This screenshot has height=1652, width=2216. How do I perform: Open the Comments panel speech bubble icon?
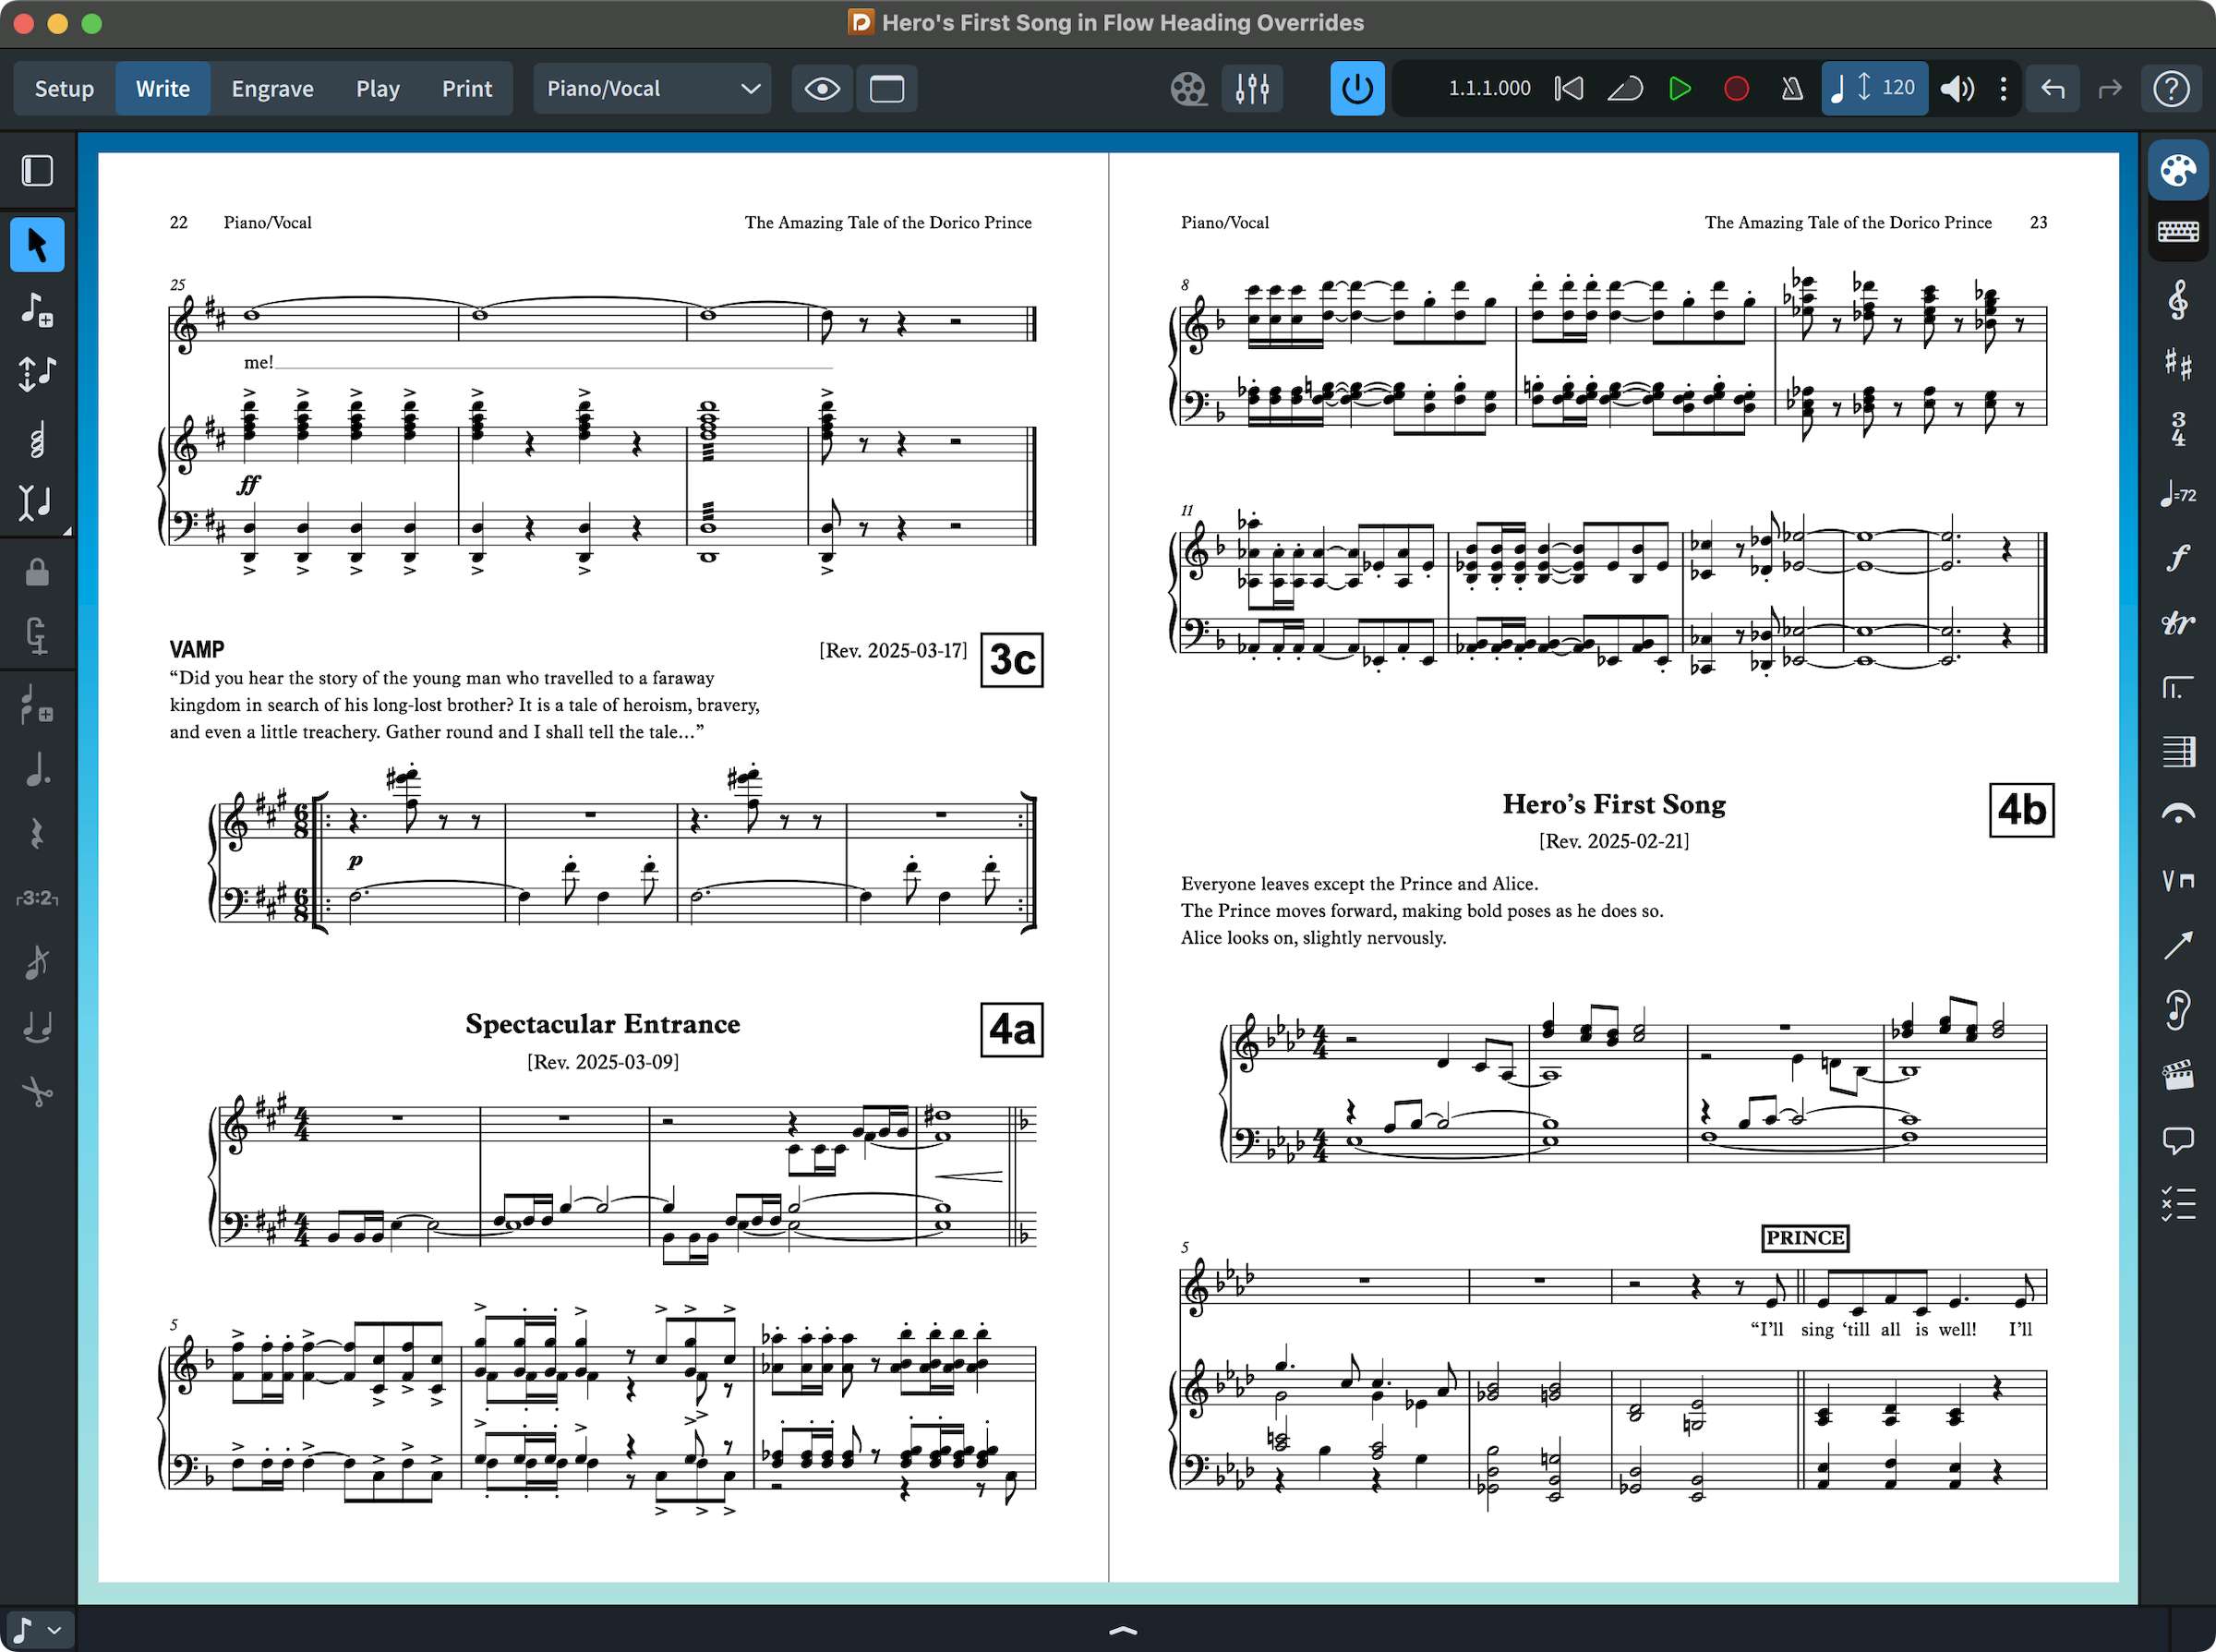(2177, 1139)
